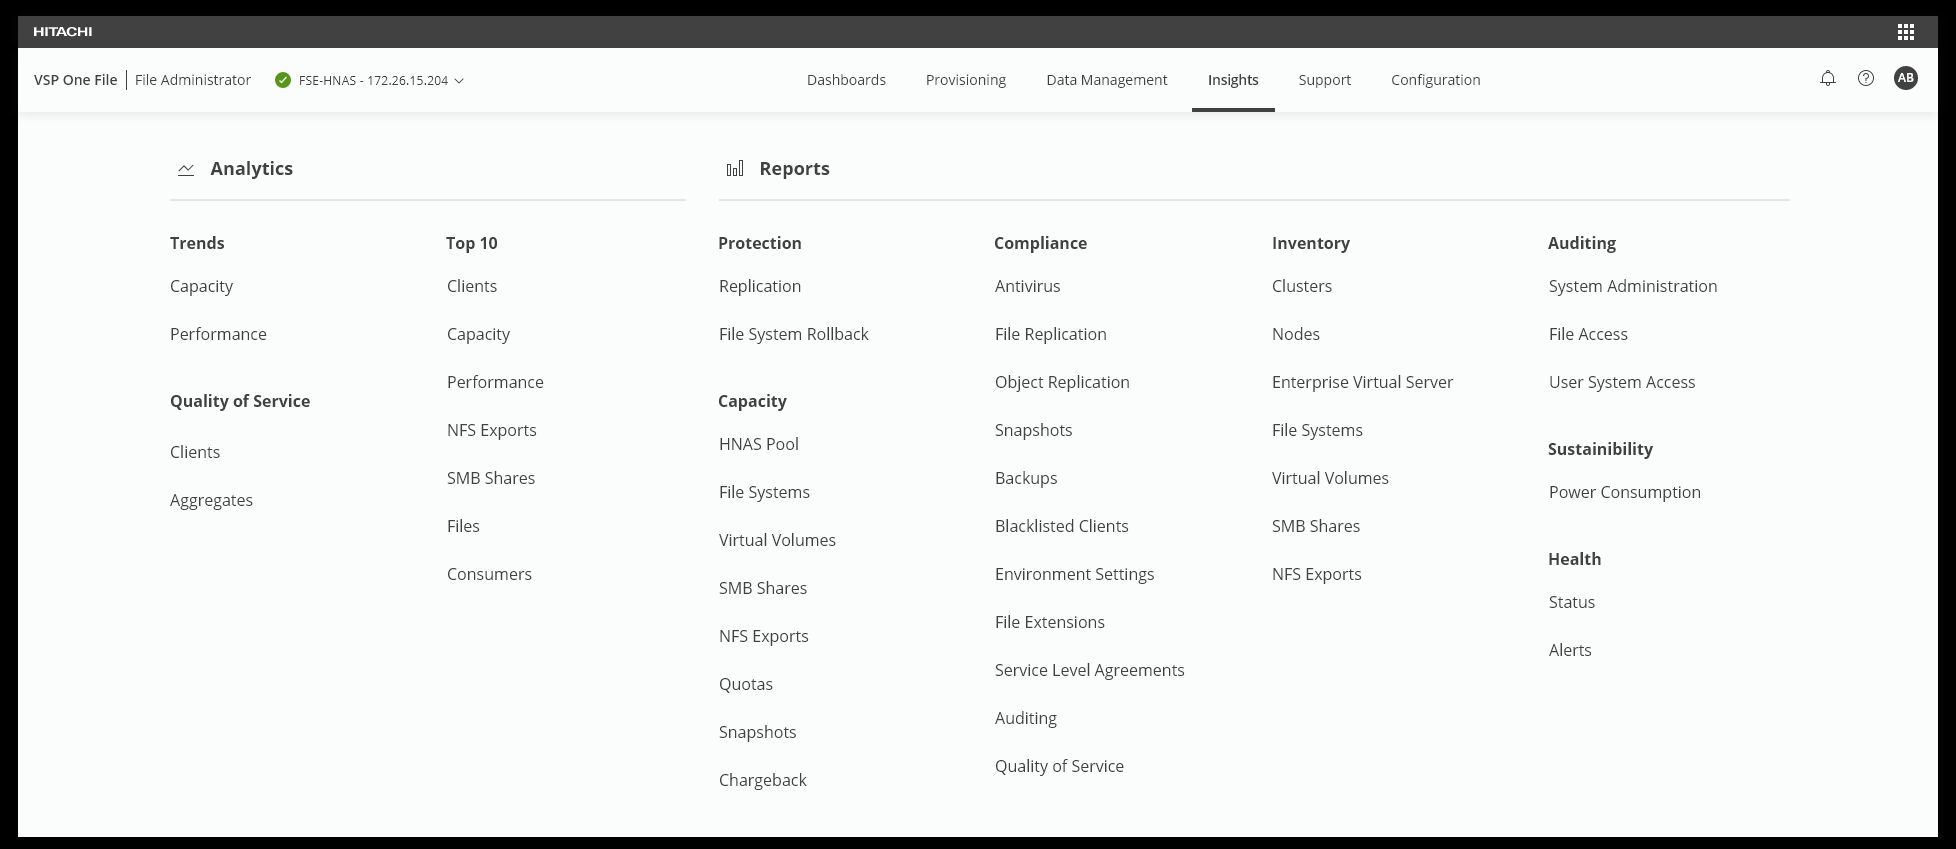Click the green server status check icon

tap(283, 80)
